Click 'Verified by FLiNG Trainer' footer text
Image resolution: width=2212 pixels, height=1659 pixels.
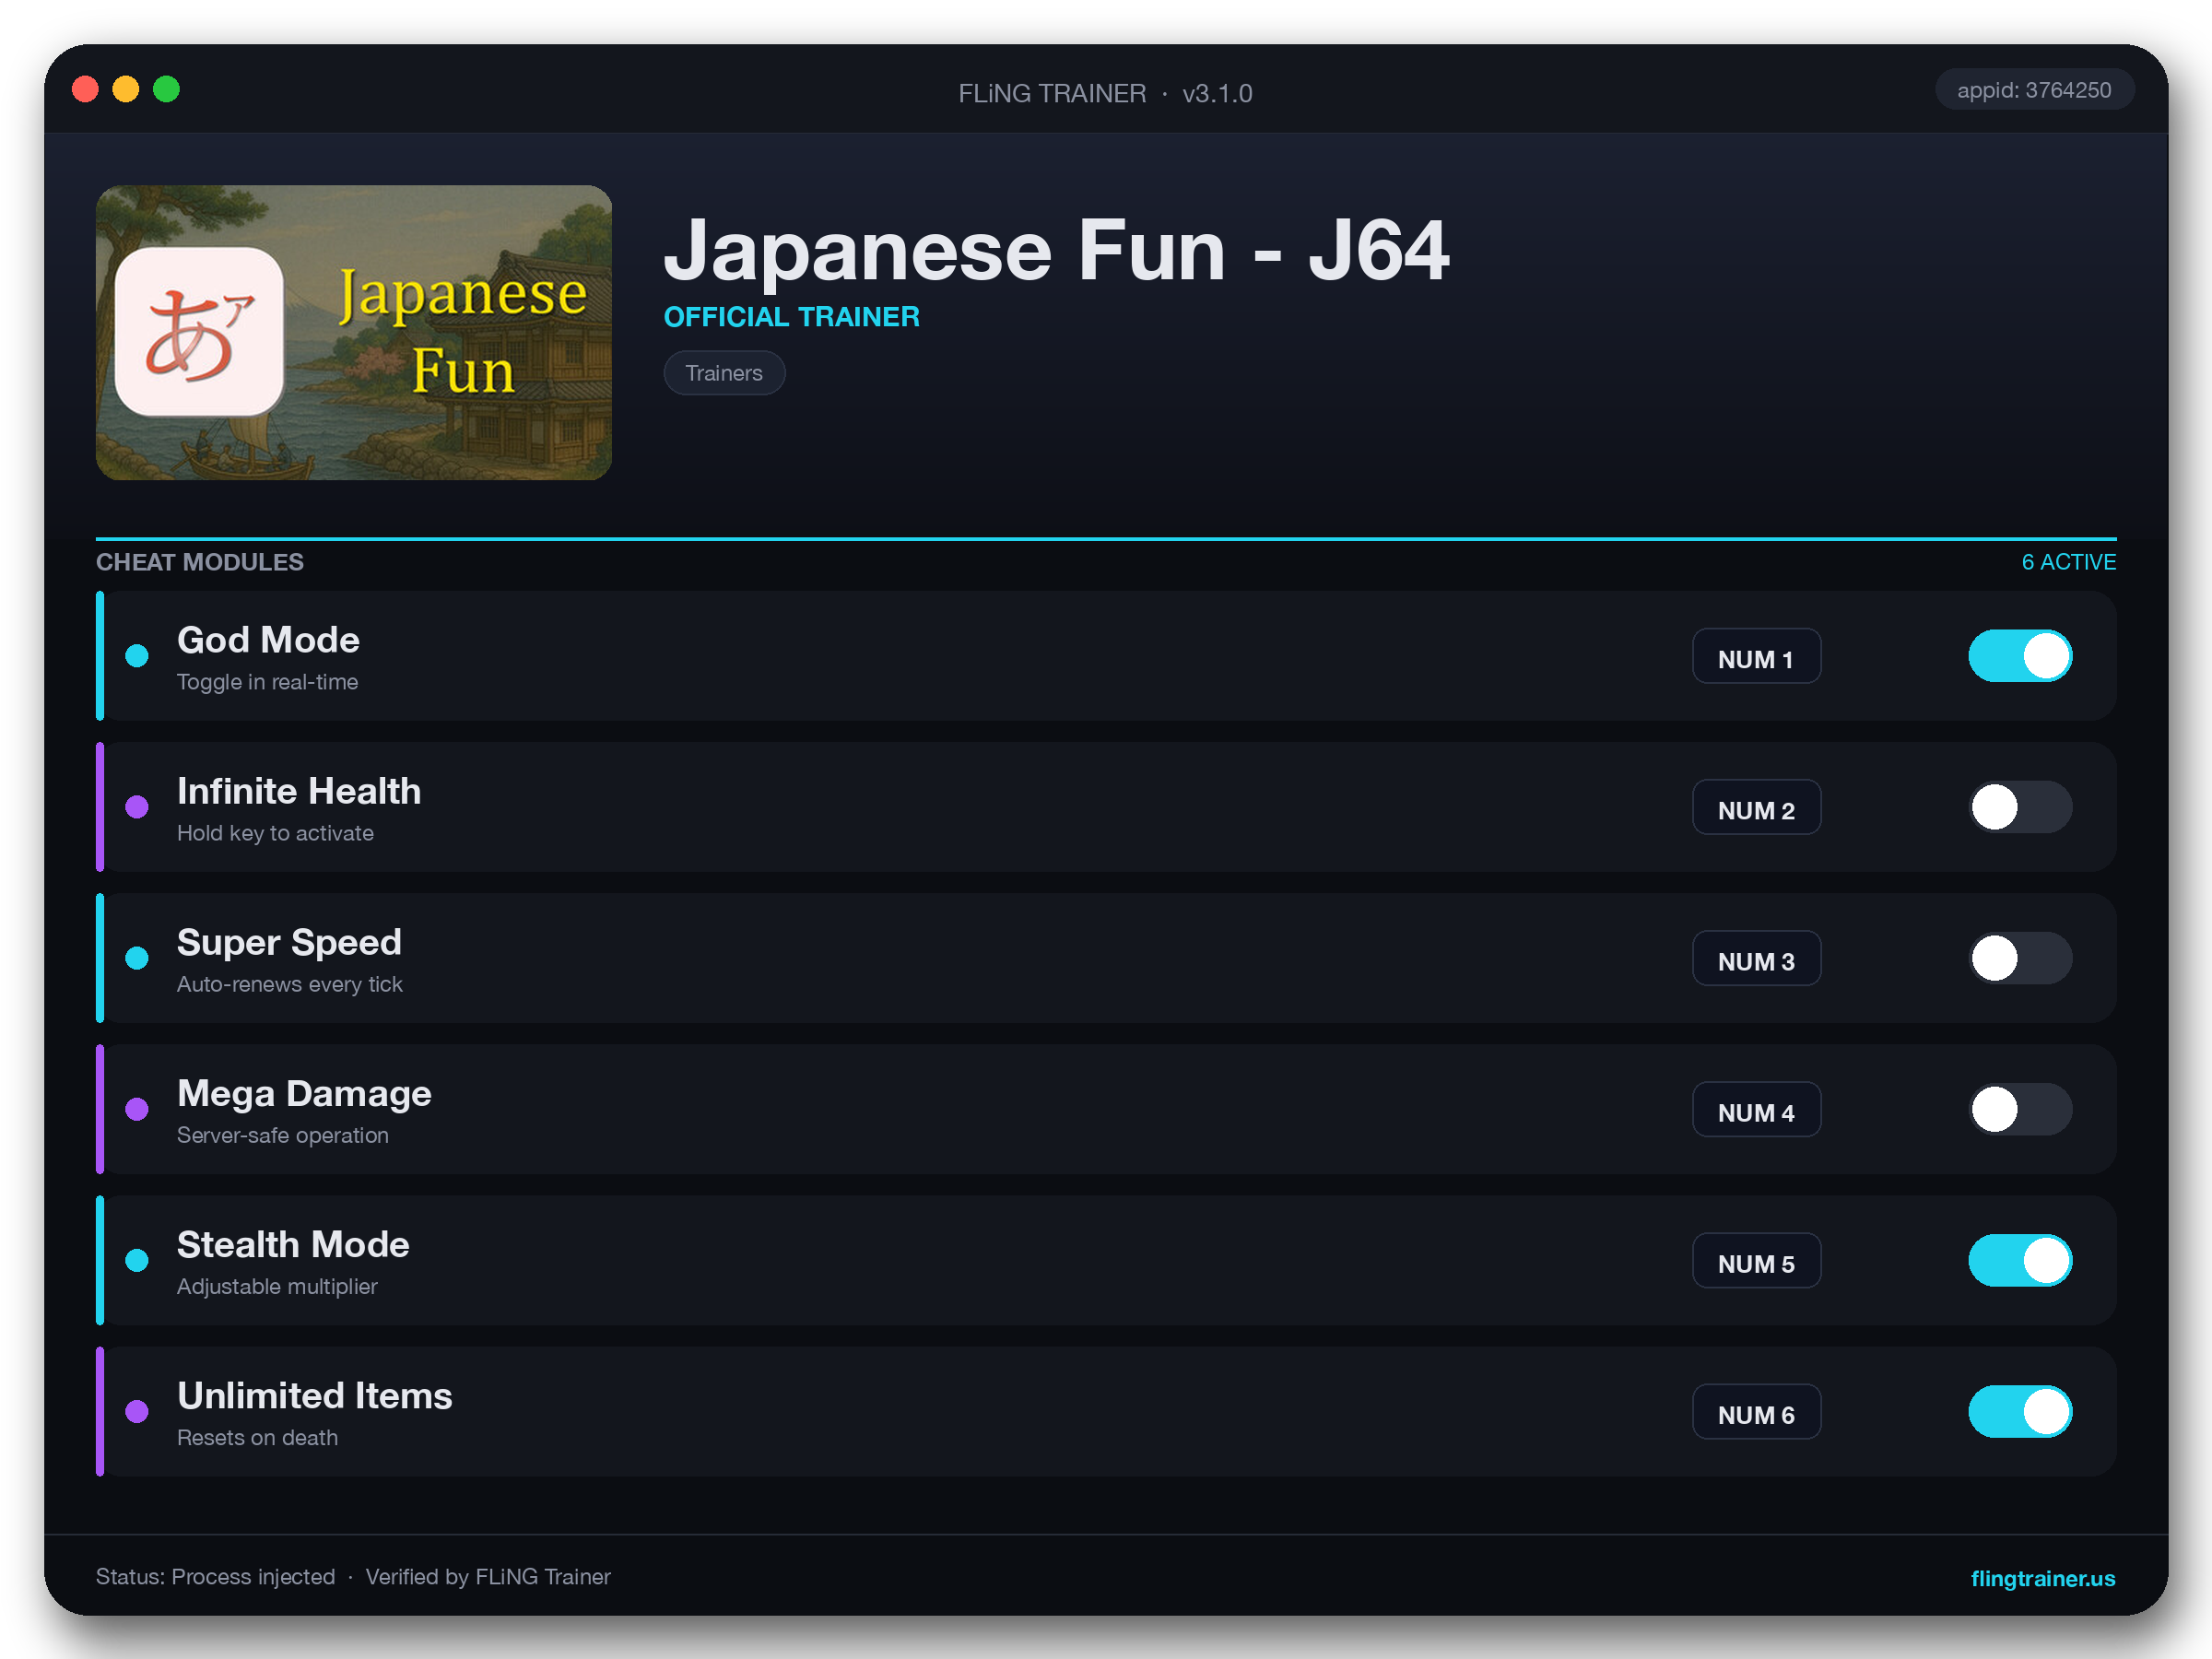coord(488,1577)
